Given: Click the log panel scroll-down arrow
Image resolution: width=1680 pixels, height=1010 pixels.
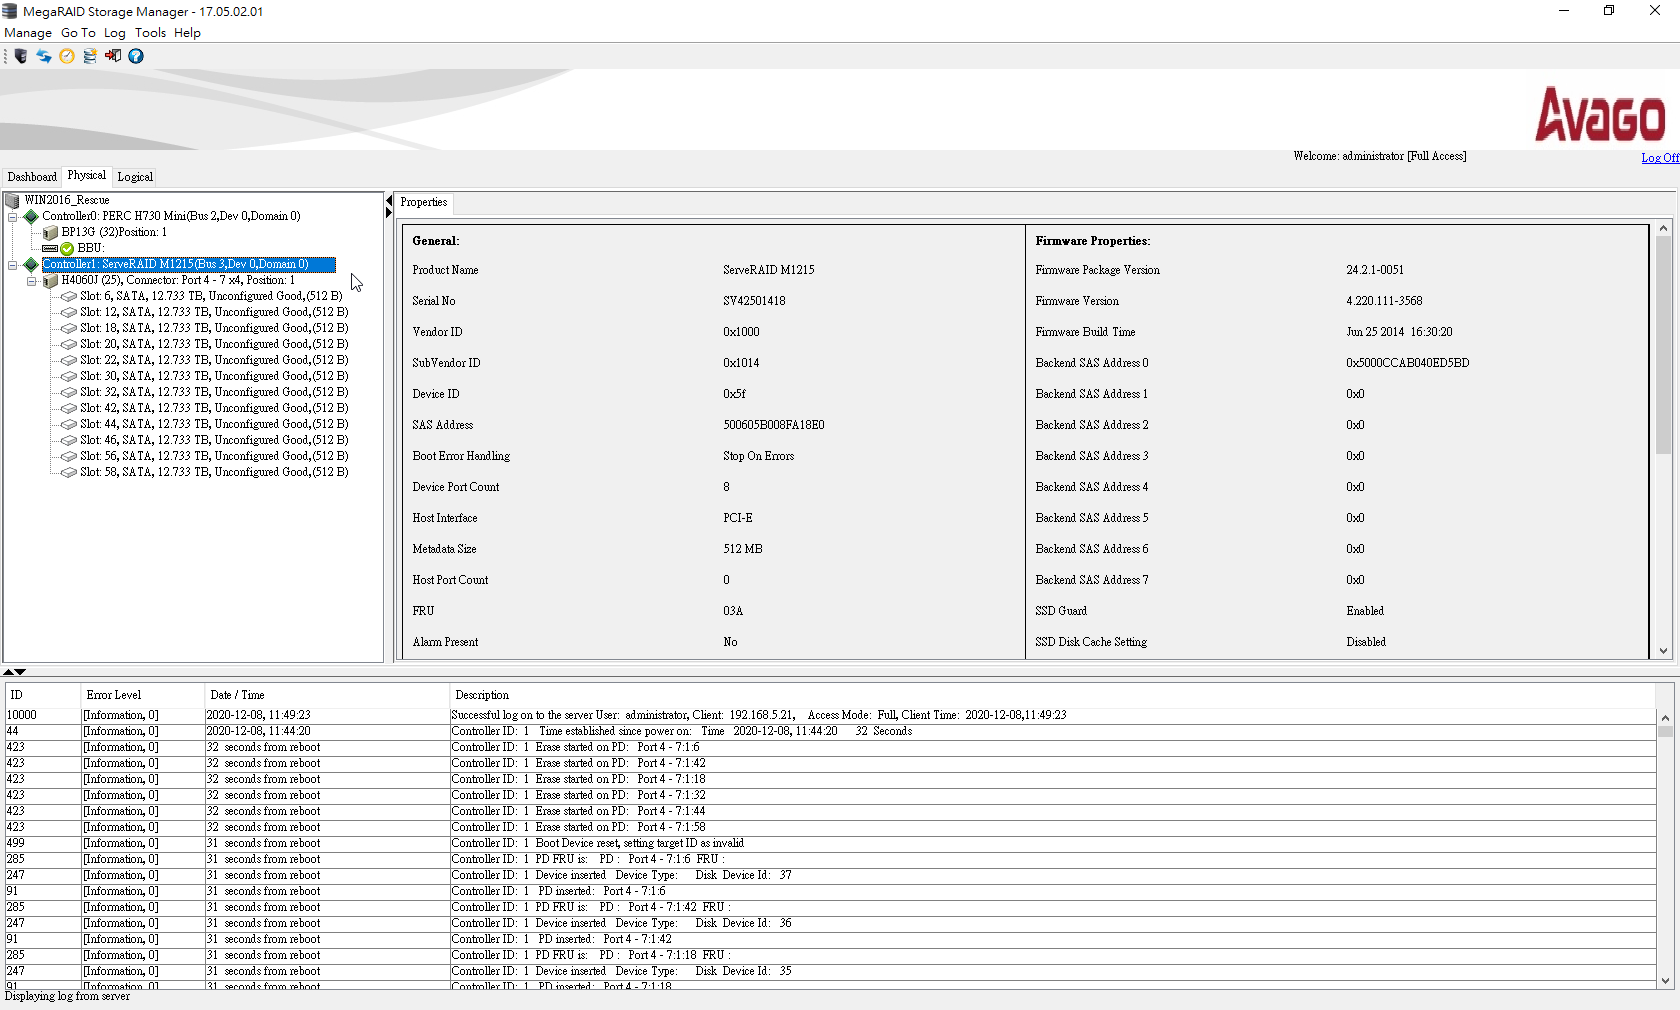Looking at the screenshot, I should point(1665,981).
